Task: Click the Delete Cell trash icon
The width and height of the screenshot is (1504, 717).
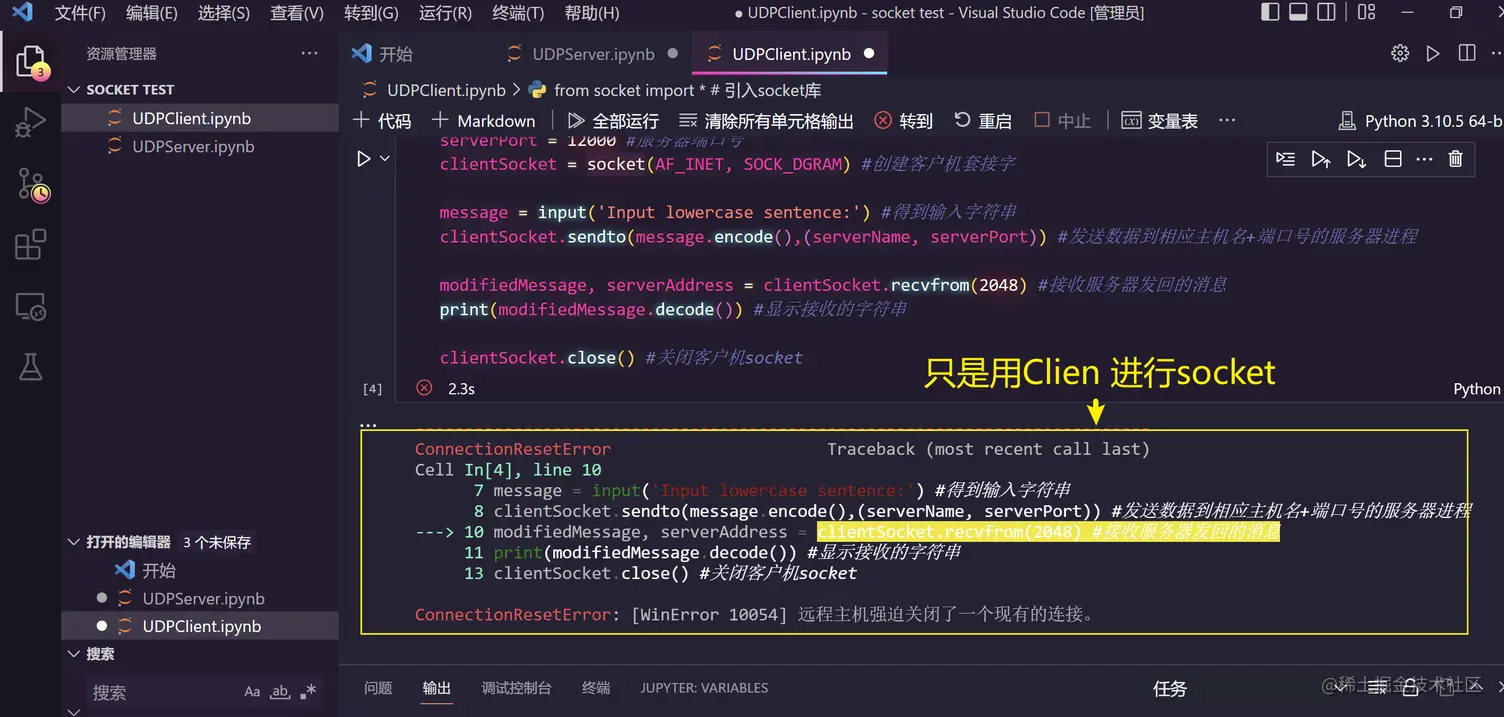Action: coord(1455,159)
